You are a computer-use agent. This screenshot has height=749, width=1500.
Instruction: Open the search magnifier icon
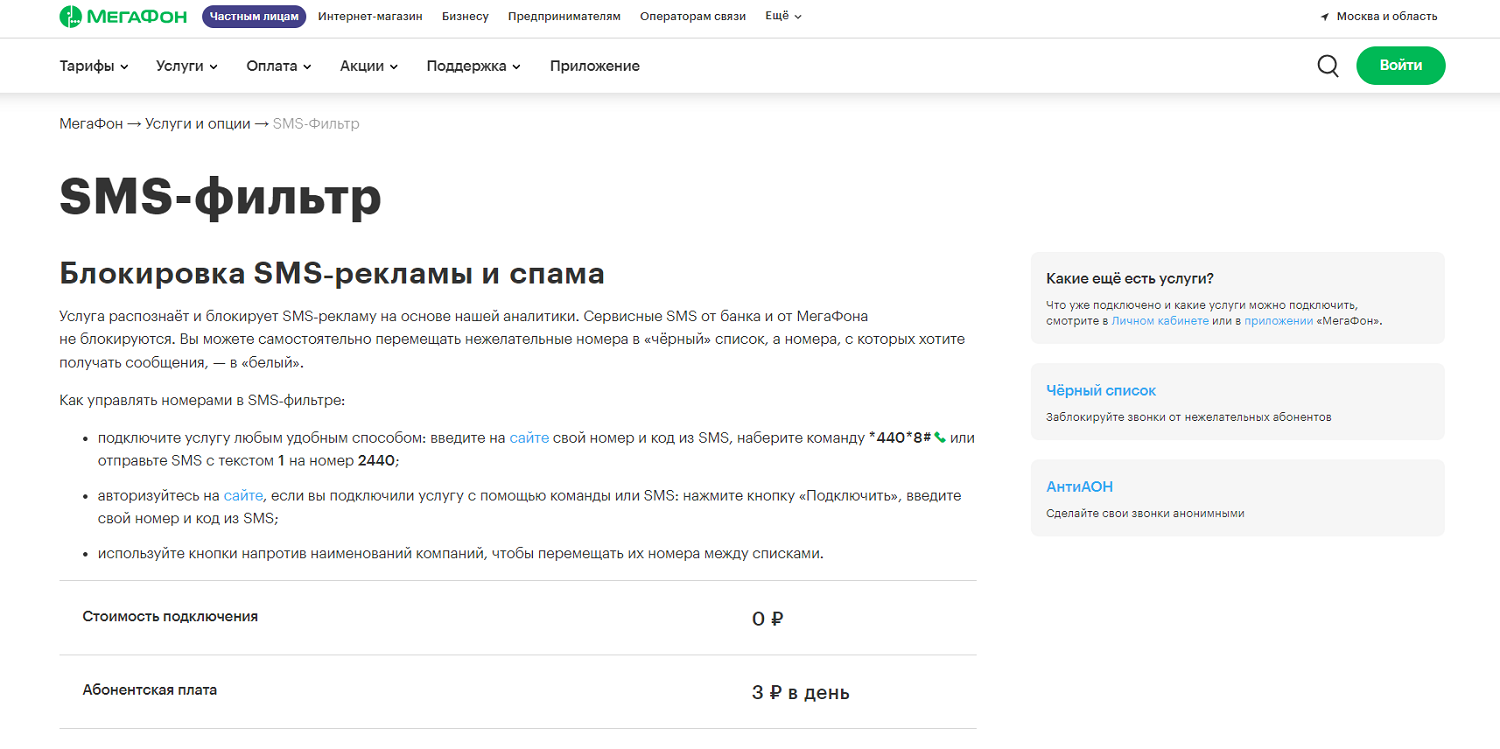[x=1328, y=66]
